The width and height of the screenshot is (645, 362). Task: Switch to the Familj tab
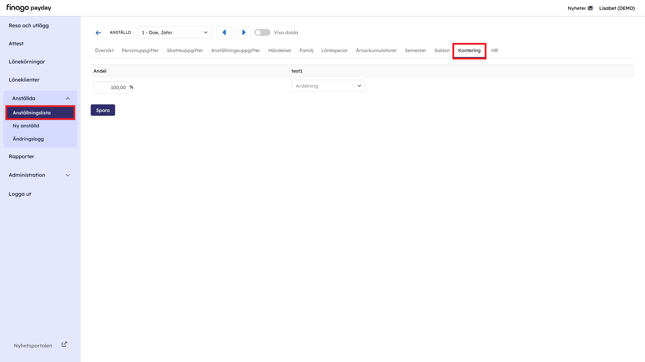coord(306,50)
